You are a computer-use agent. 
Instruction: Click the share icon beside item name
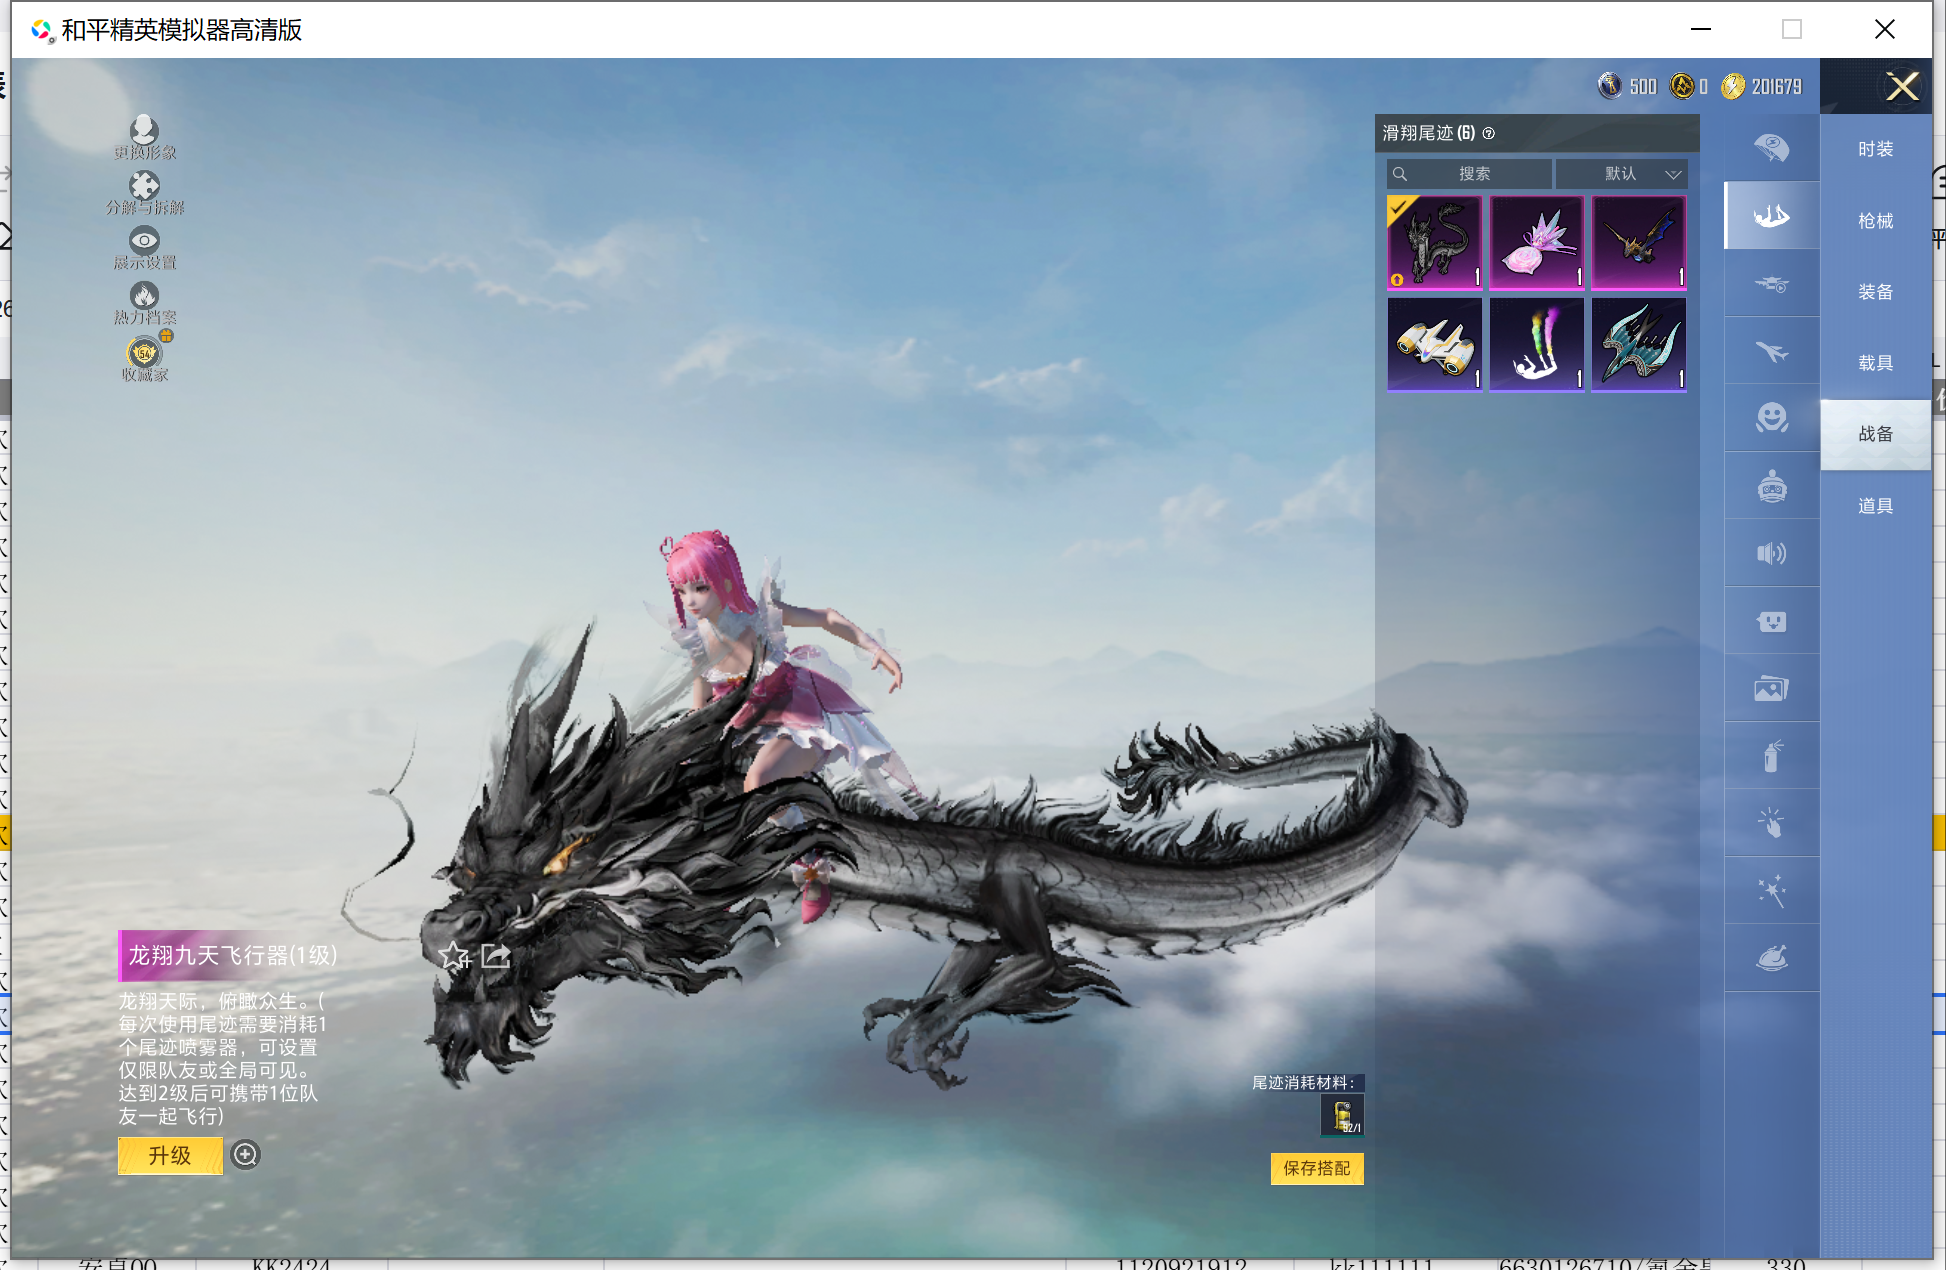click(496, 956)
